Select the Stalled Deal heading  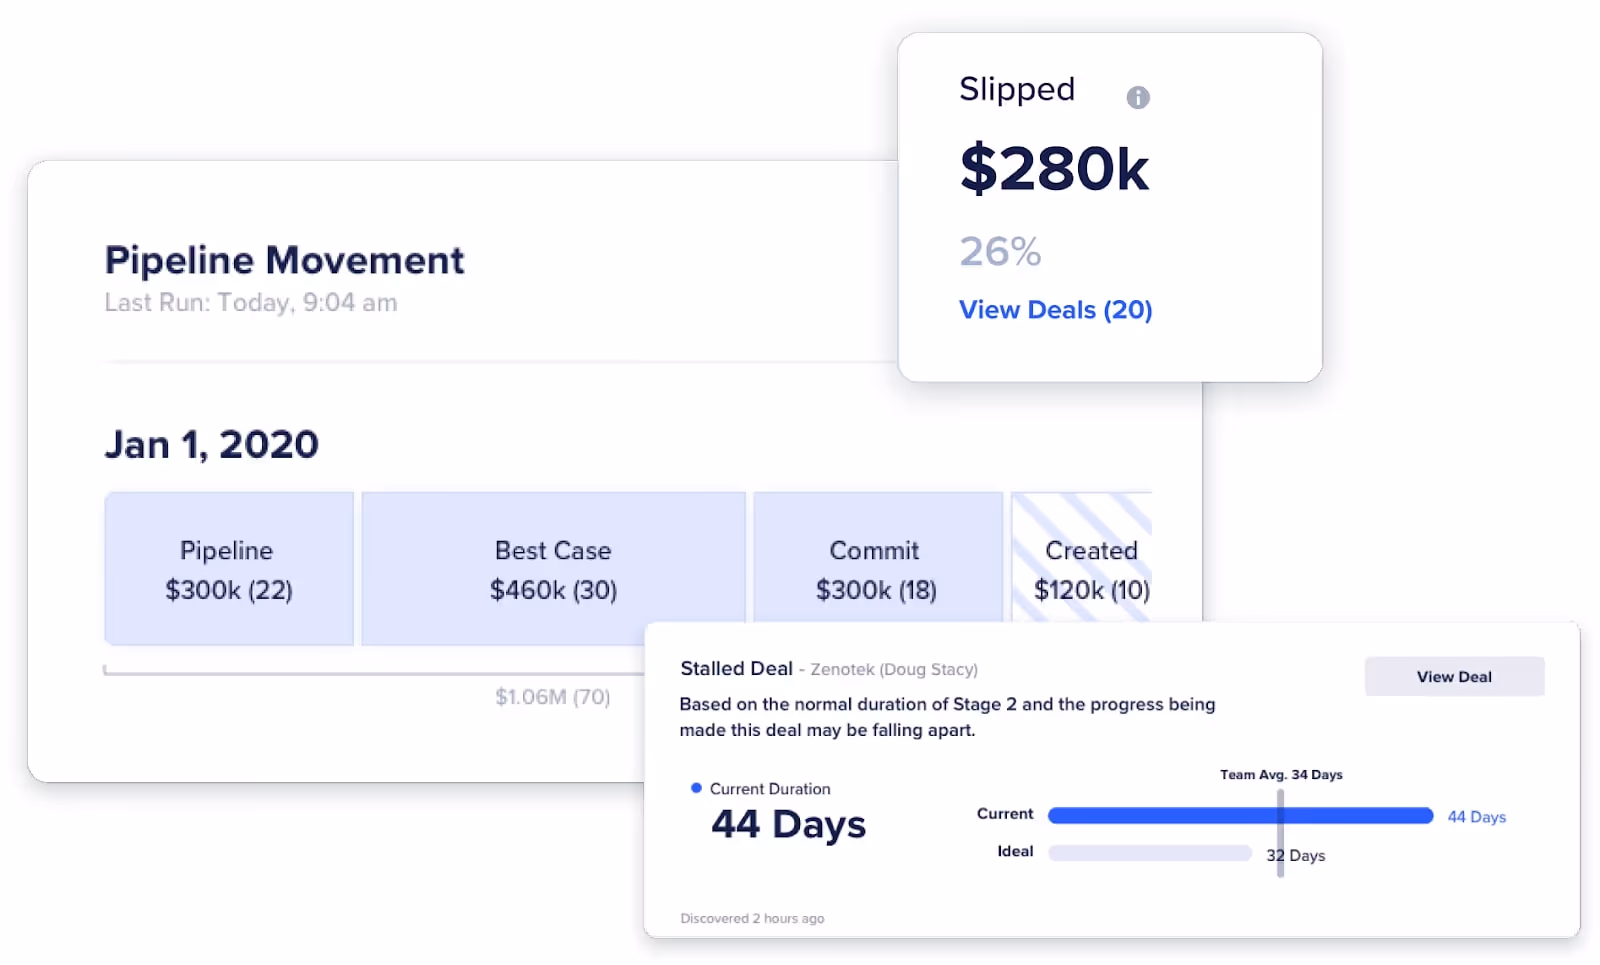tap(736, 668)
